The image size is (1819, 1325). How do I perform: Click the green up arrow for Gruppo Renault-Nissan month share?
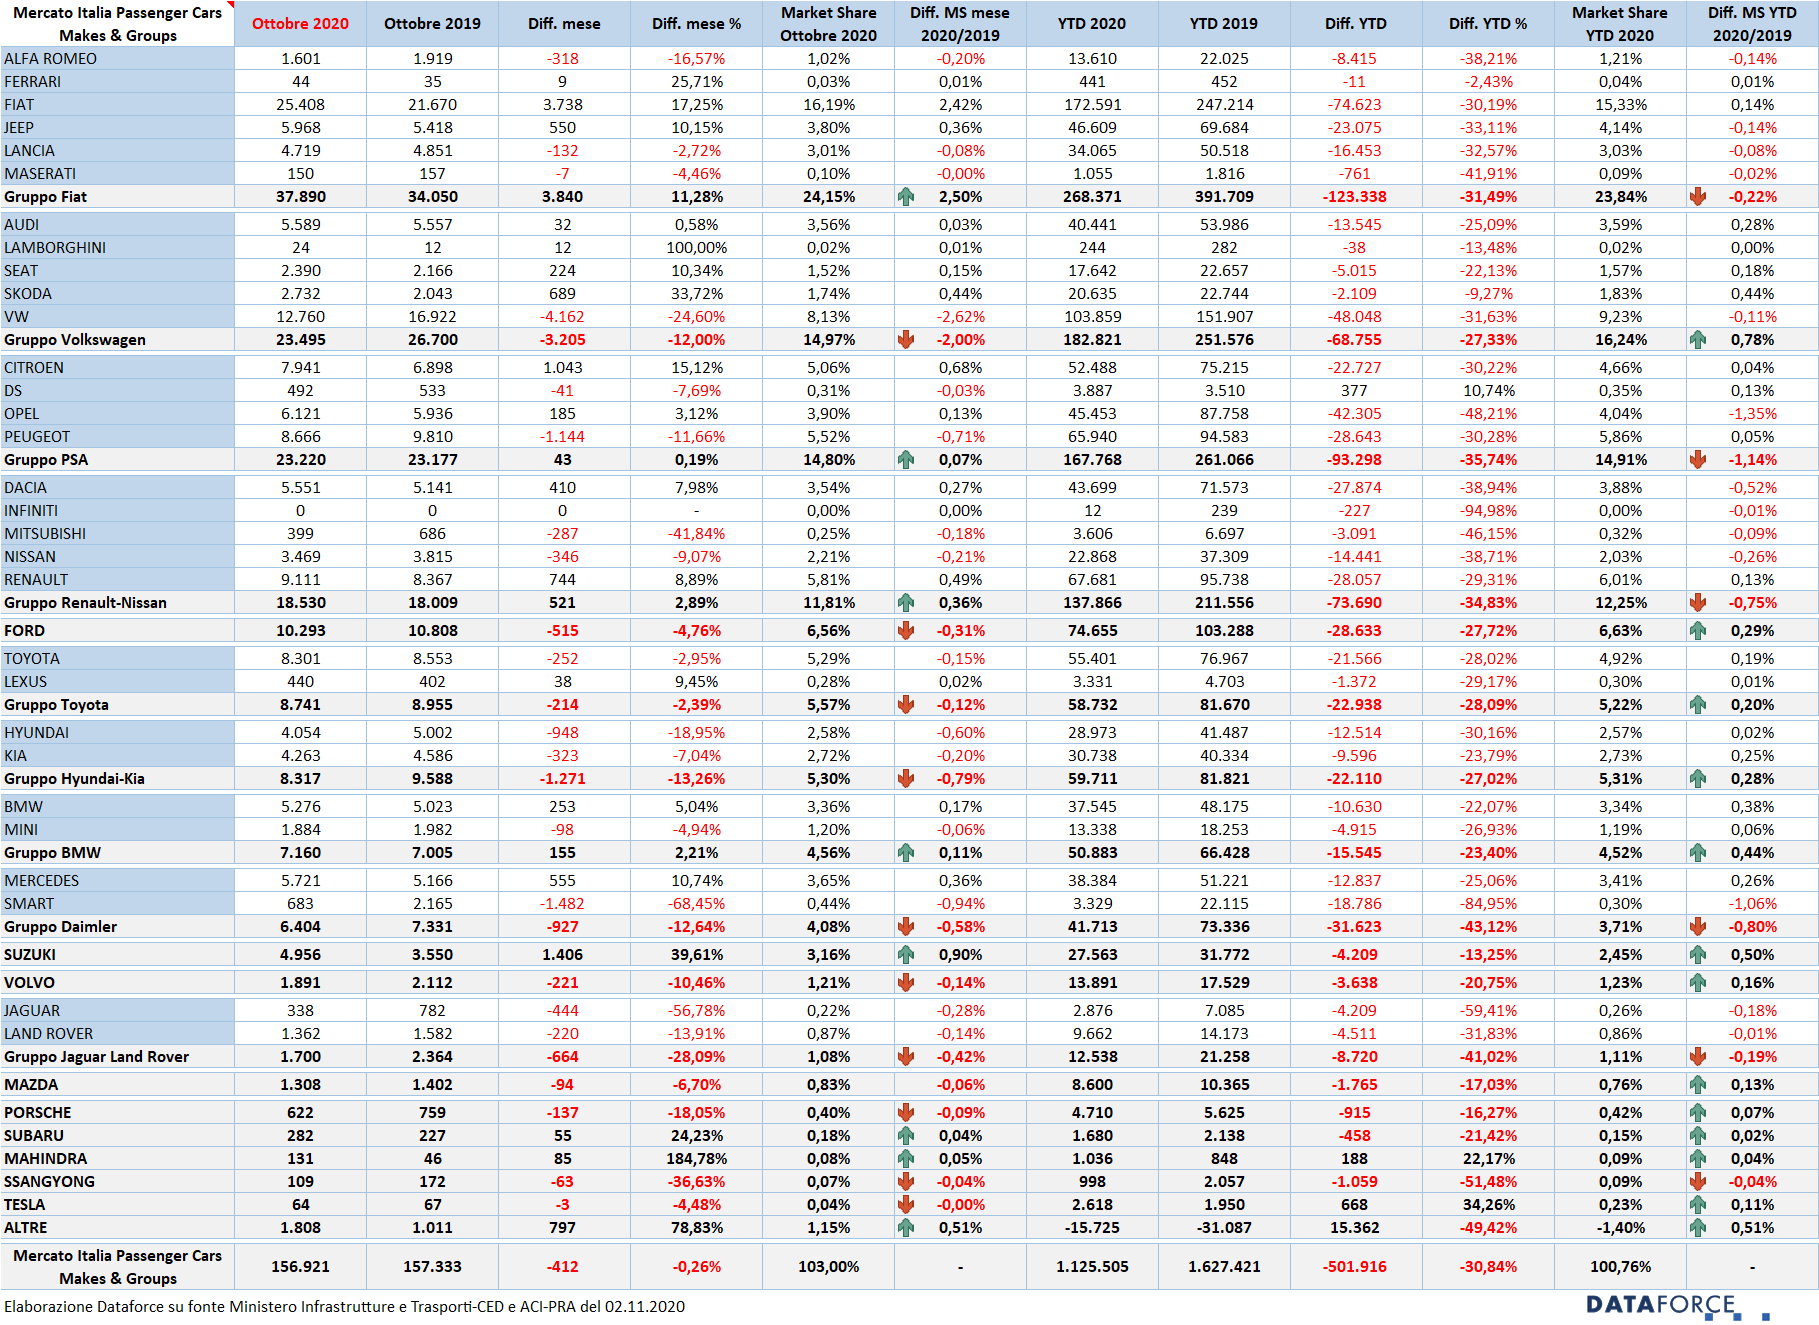click(x=906, y=603)
